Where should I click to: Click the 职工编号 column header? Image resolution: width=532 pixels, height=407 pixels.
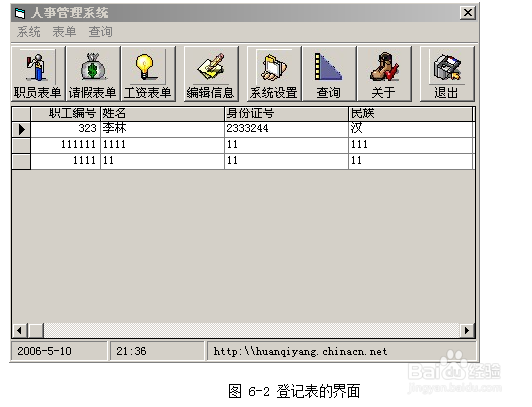point(65,114)
